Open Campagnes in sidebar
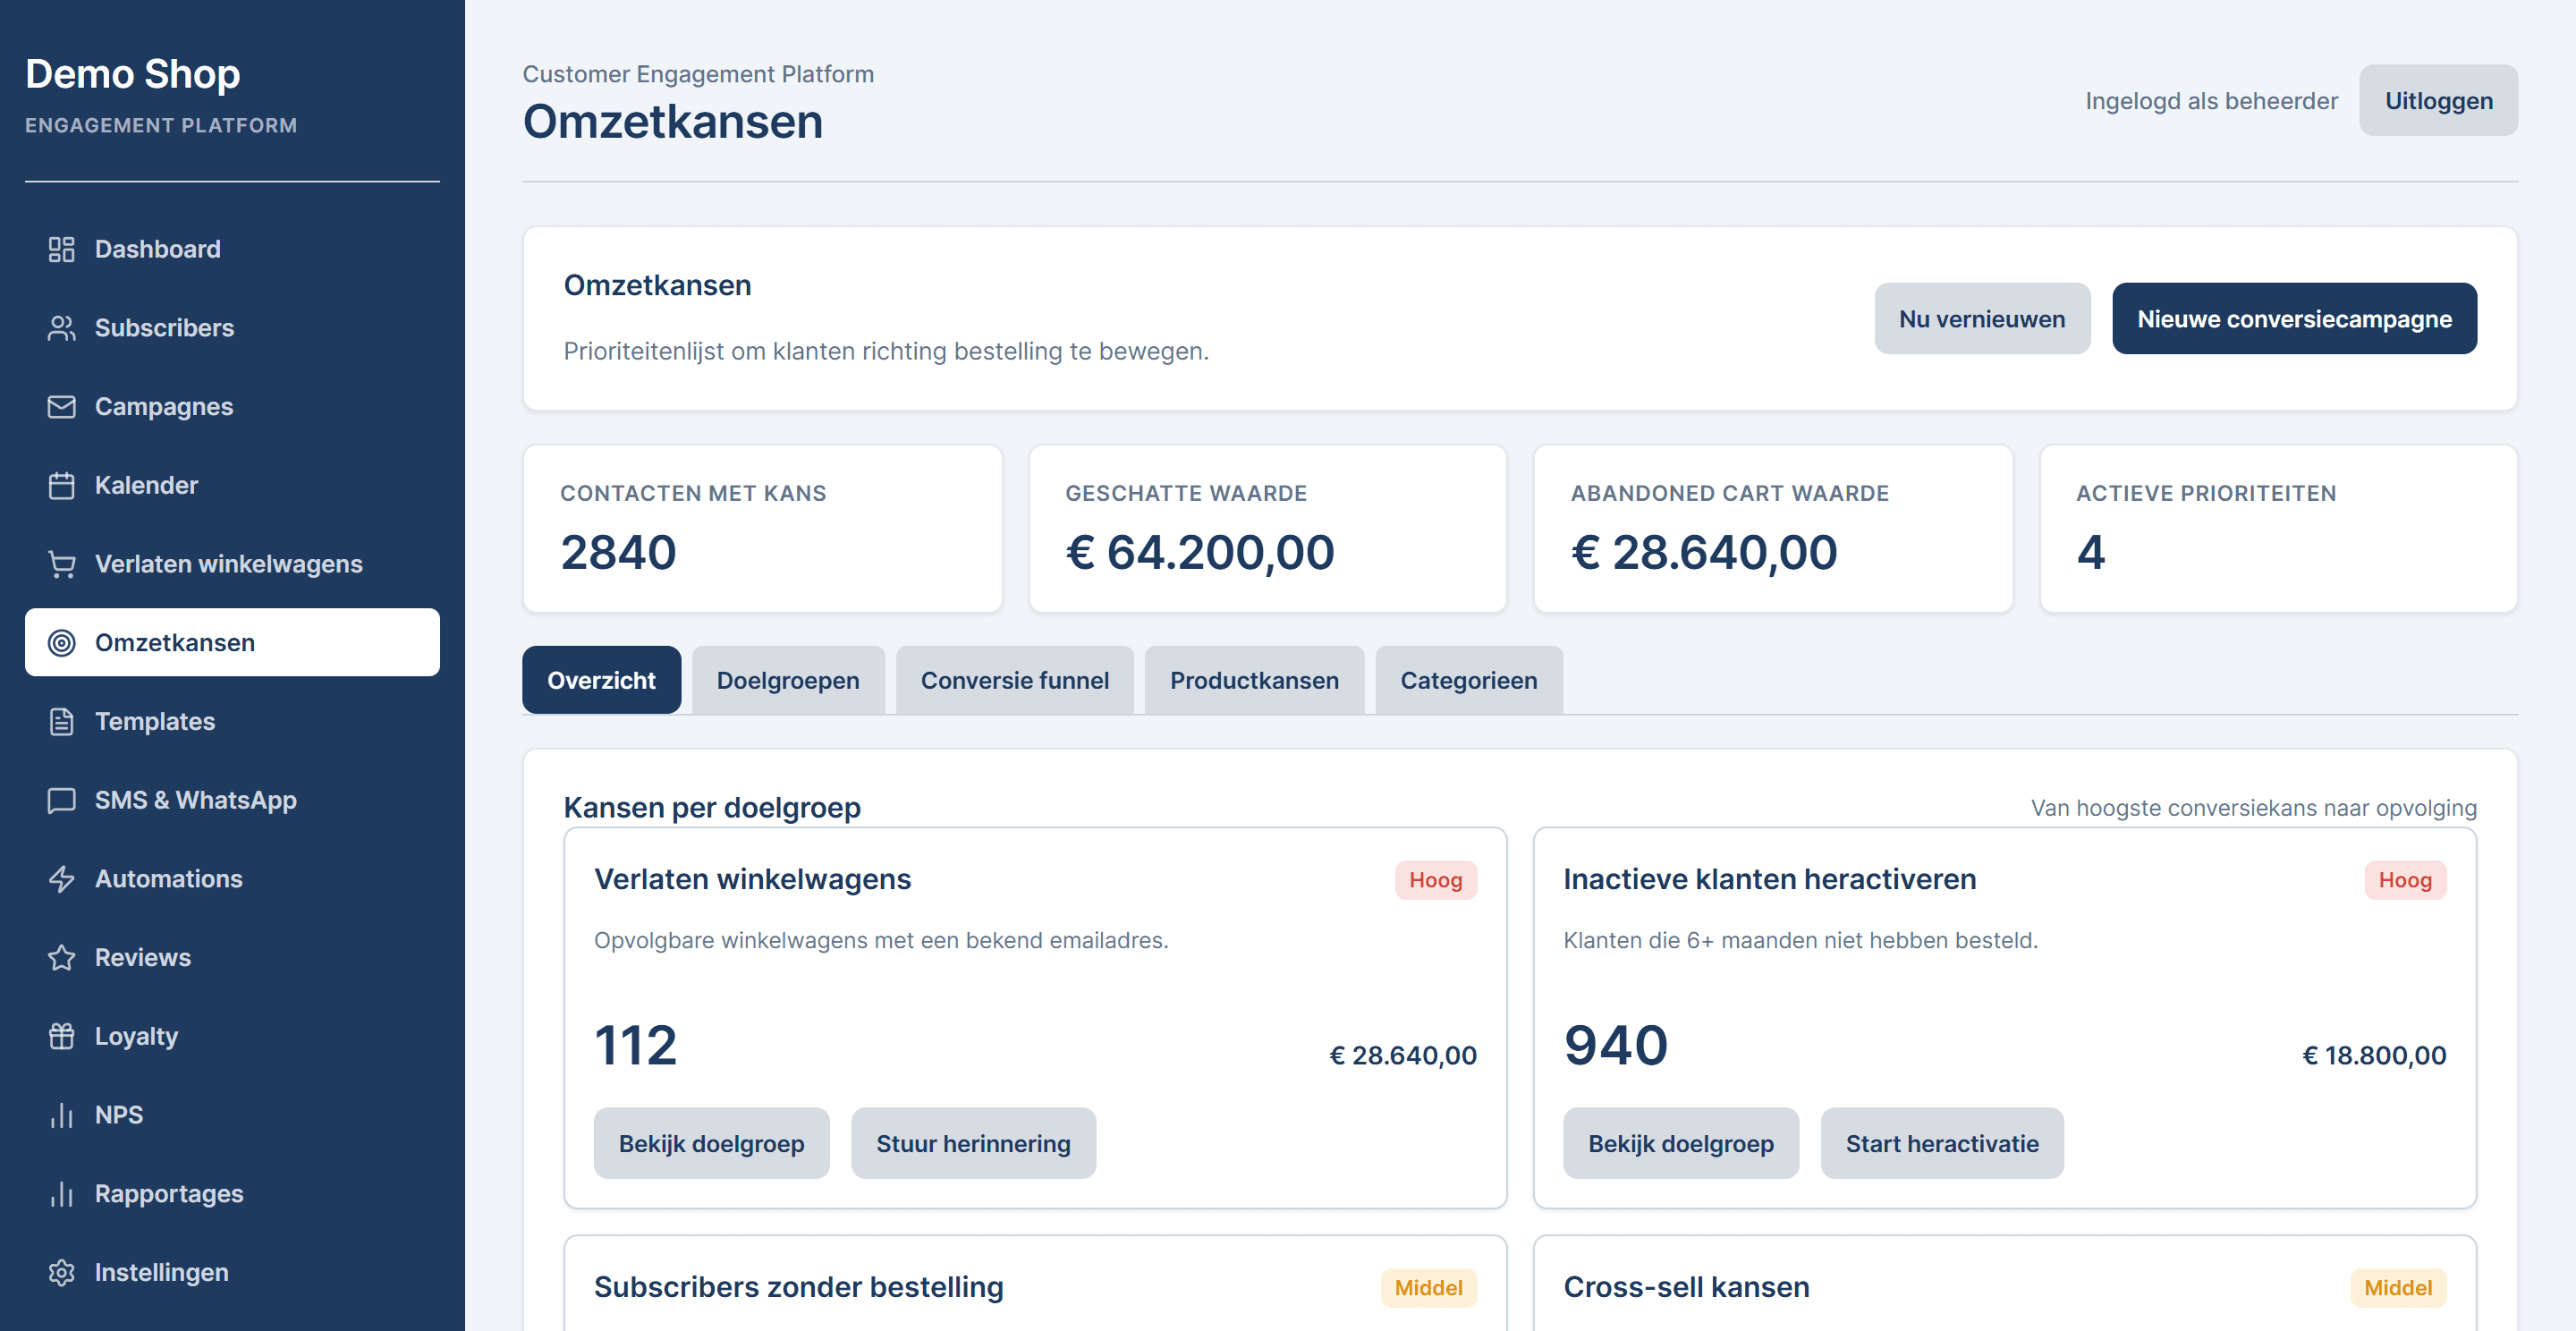The image size is (2576, 1331). coord(232,407)
